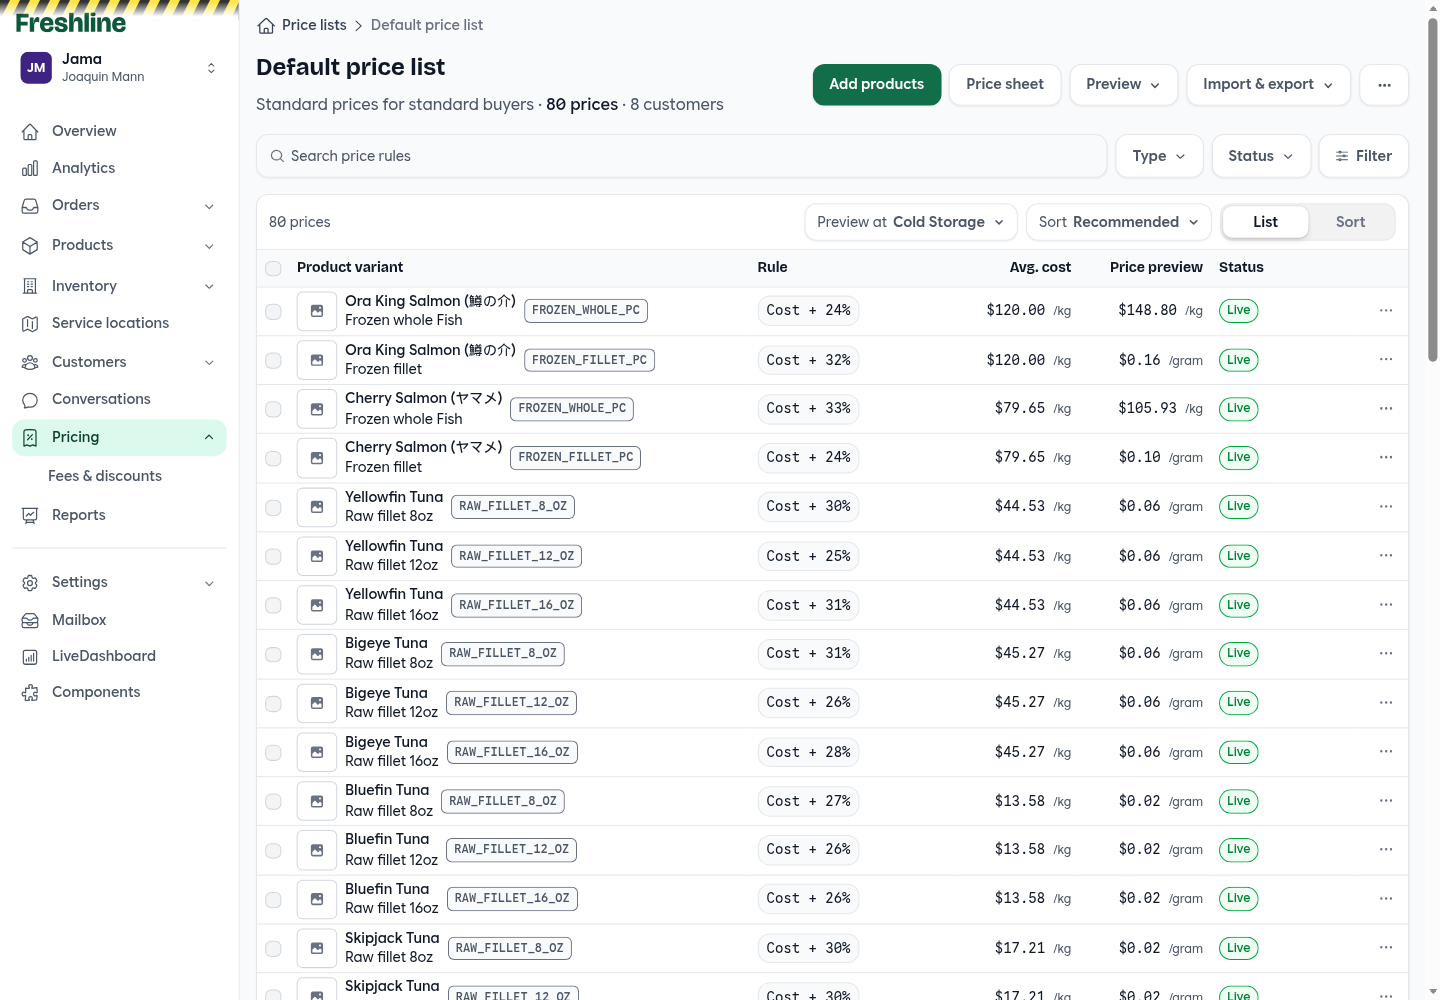This screenshot has height=1000, width=1440.
Task: Open the Status filter dropdown
Action: click(x=1261, y=156)
